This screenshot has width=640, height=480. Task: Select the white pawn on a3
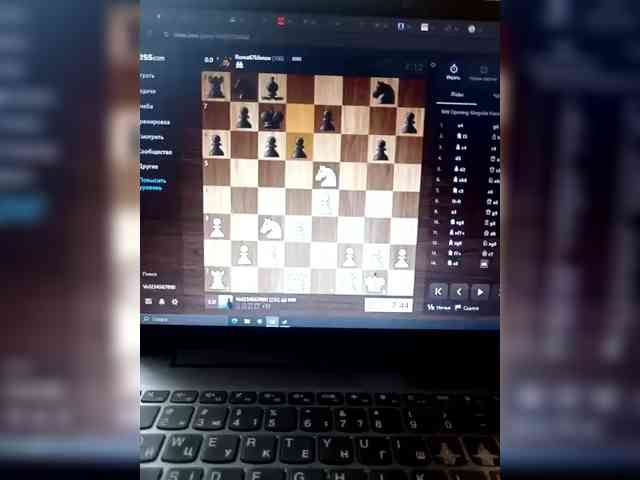(x=217, y=227)
